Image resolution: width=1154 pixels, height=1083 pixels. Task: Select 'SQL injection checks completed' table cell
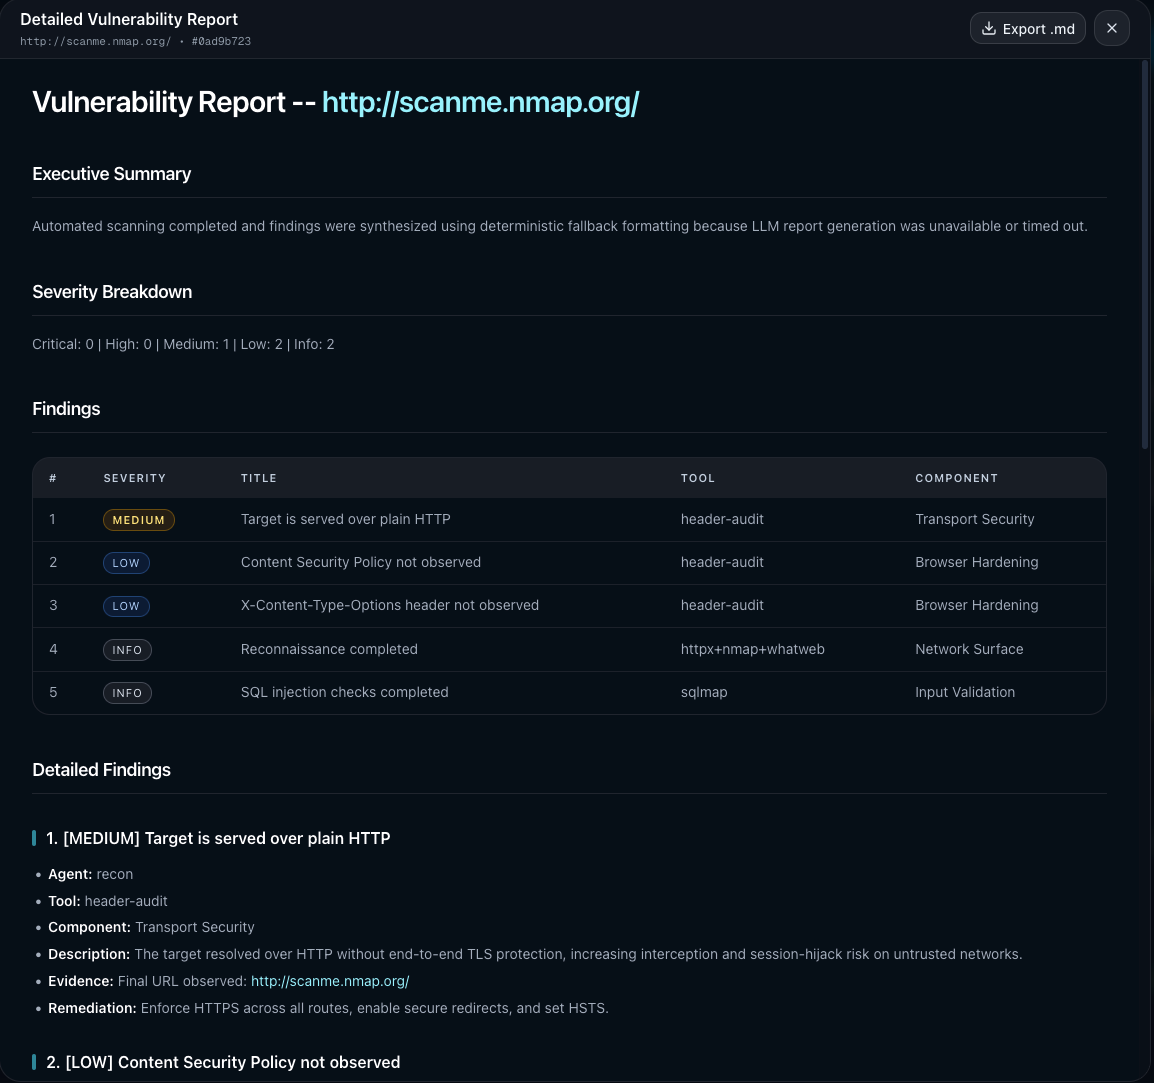tap(344, 692)
